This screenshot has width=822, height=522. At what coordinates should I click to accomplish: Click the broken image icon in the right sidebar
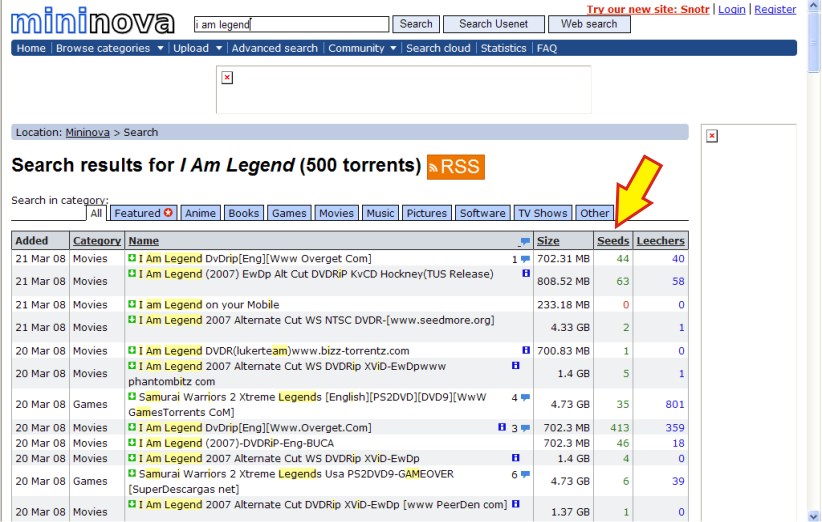point(712,136)
